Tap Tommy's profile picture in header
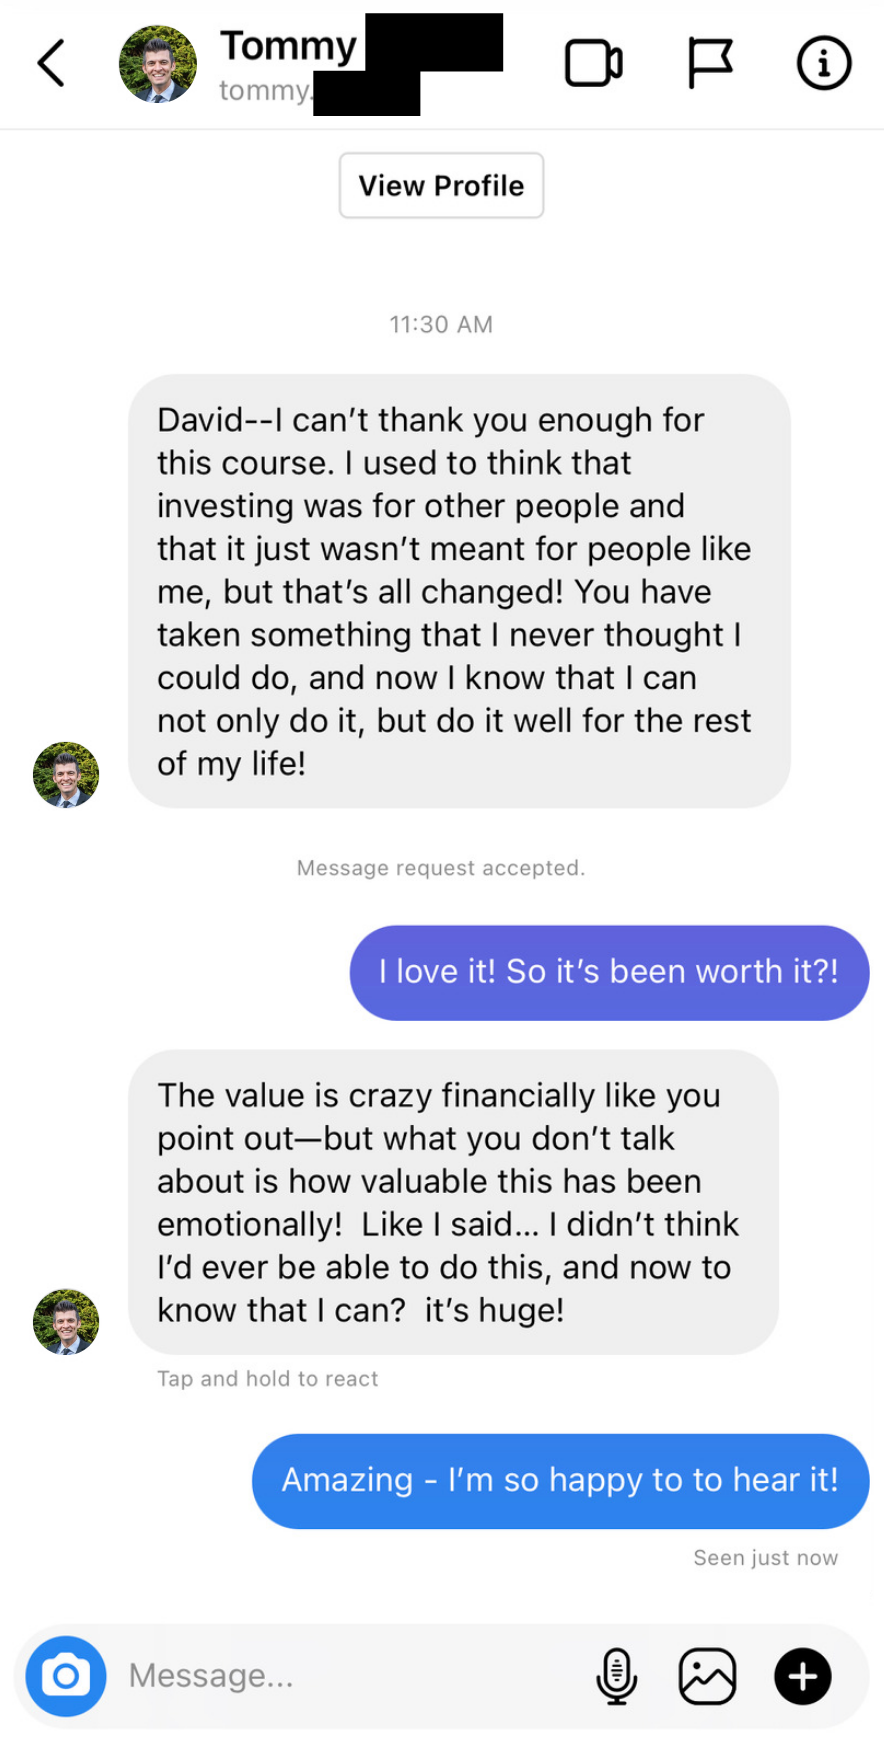Image resolution: width=884 pixels, height=1744 pixels. 158,64
